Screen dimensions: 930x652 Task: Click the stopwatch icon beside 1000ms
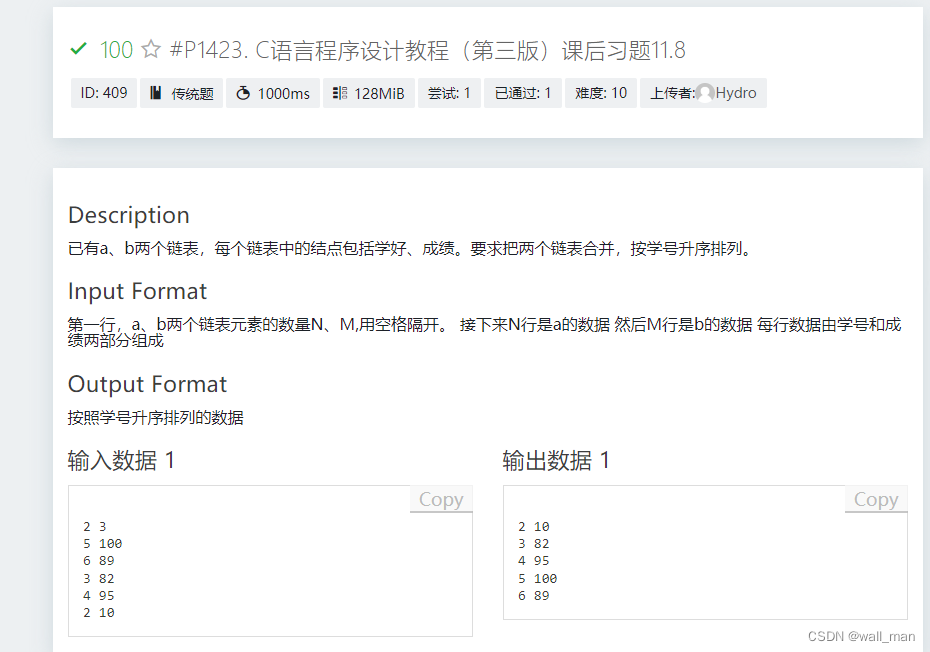[x=243, y=93]
